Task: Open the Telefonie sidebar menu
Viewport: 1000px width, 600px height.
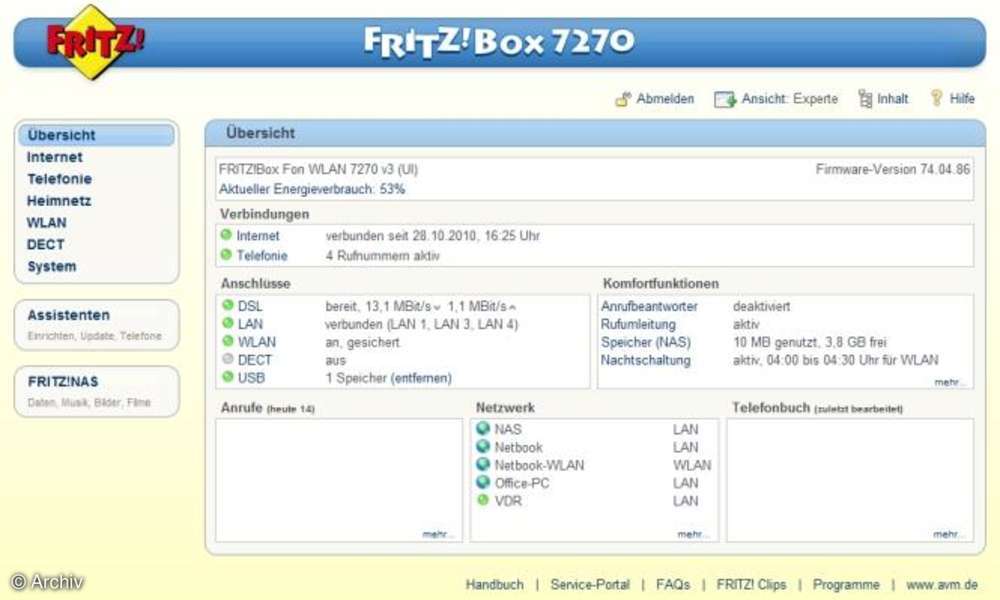Action: (x=59, y=179)
